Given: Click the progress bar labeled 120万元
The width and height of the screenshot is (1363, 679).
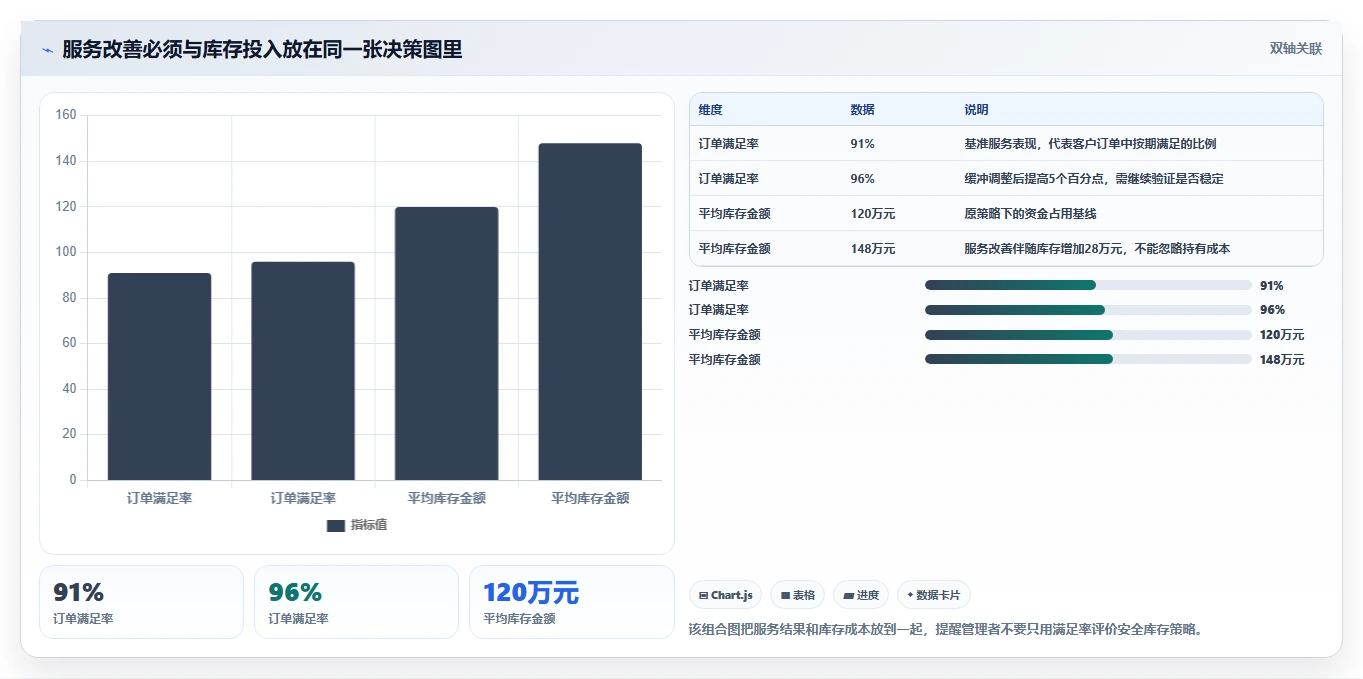Looking at the screenshot, I should click(1088, 335).
